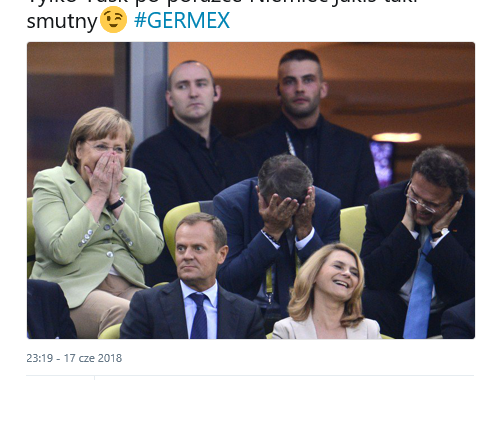This screenshot has width=502, height=433.
Task: Click the winking face emoji
Action: 113,20
